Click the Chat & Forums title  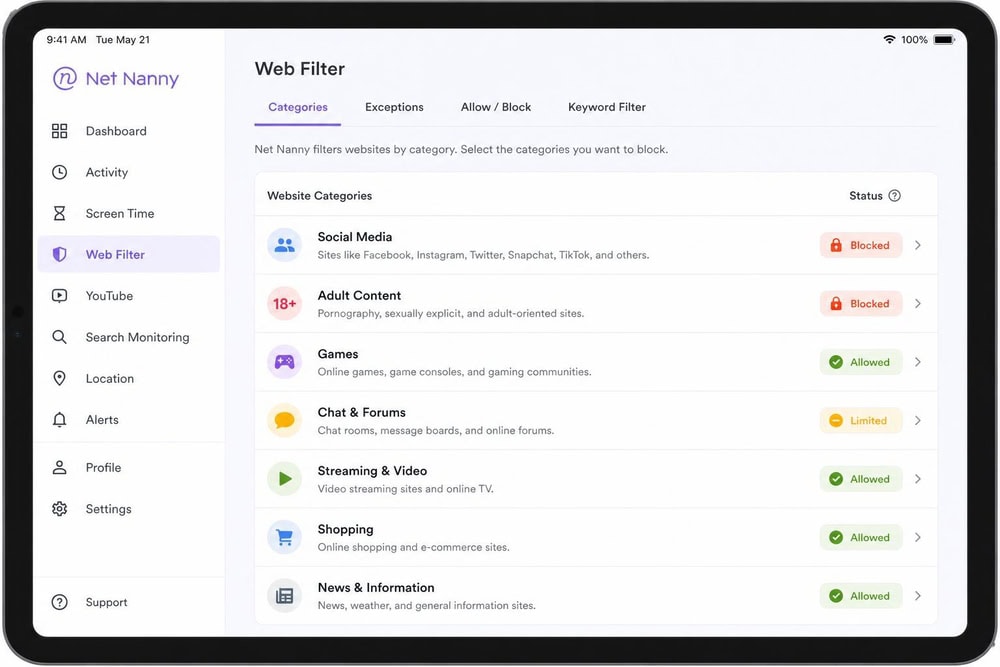coord(362,413)
